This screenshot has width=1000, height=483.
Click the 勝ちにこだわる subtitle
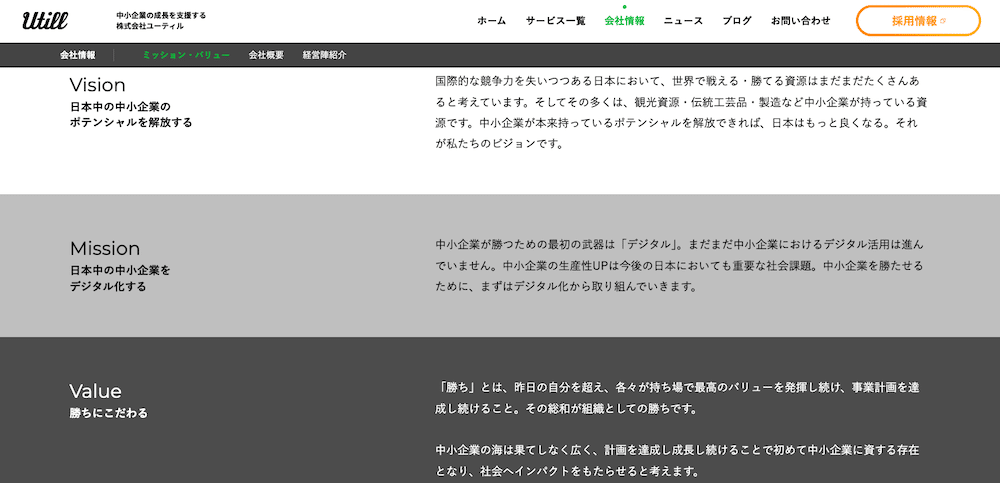tap(108, 413)
